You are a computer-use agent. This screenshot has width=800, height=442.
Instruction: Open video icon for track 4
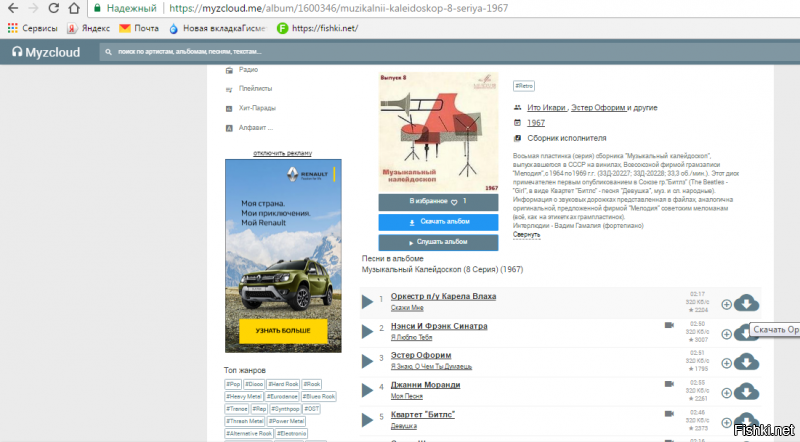tap(669, 384)
